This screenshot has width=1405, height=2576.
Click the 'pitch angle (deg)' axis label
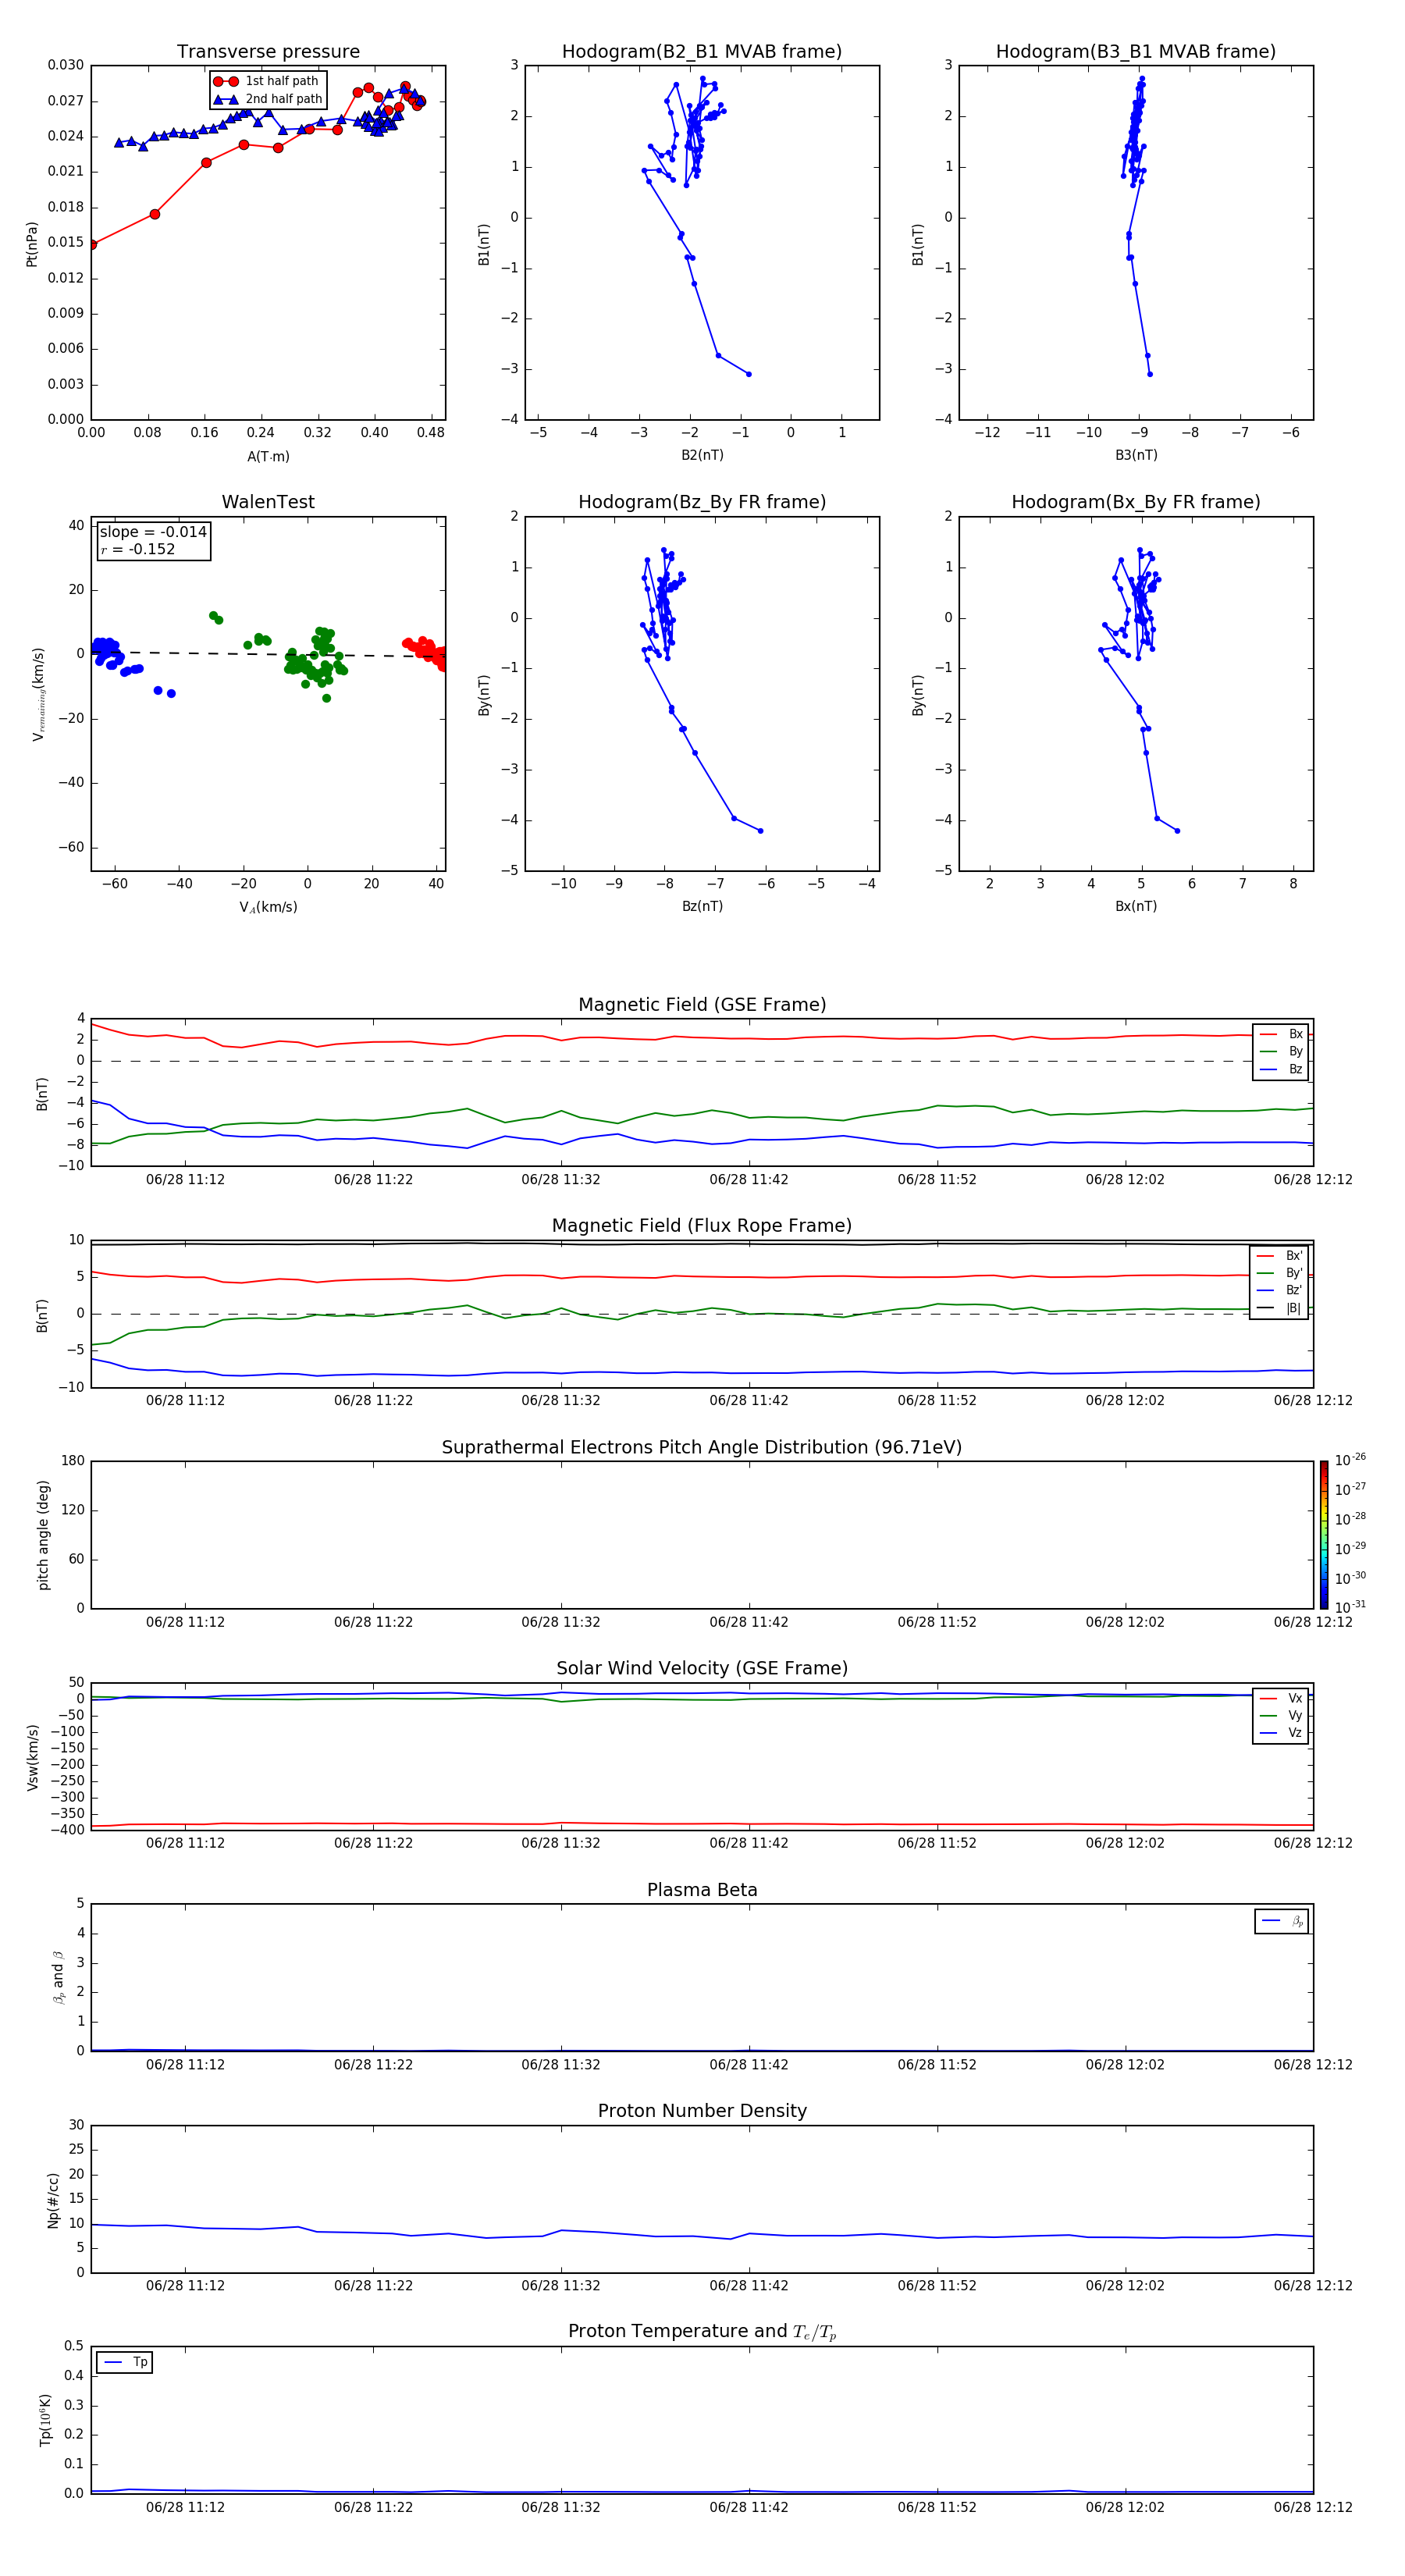click(43, 1535)
